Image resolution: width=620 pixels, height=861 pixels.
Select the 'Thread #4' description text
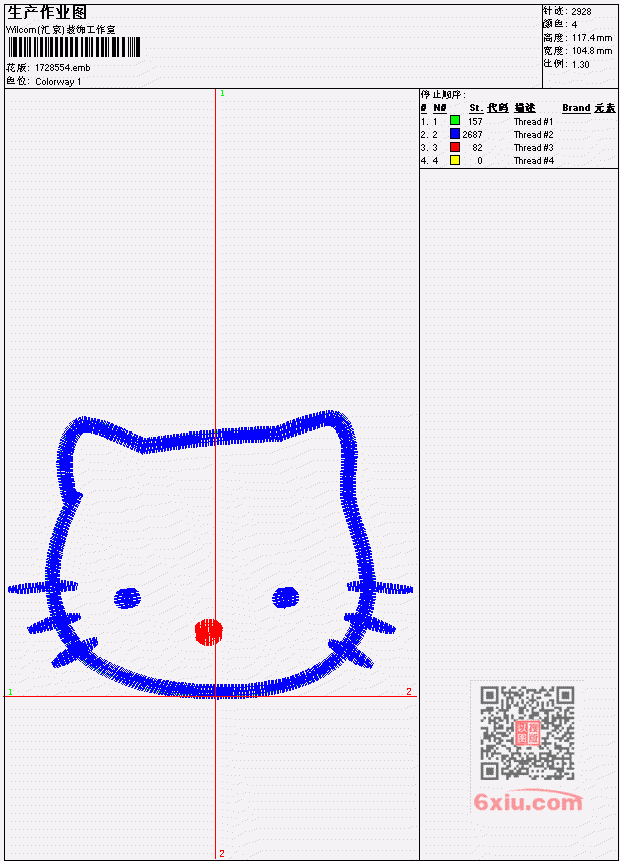533,161
